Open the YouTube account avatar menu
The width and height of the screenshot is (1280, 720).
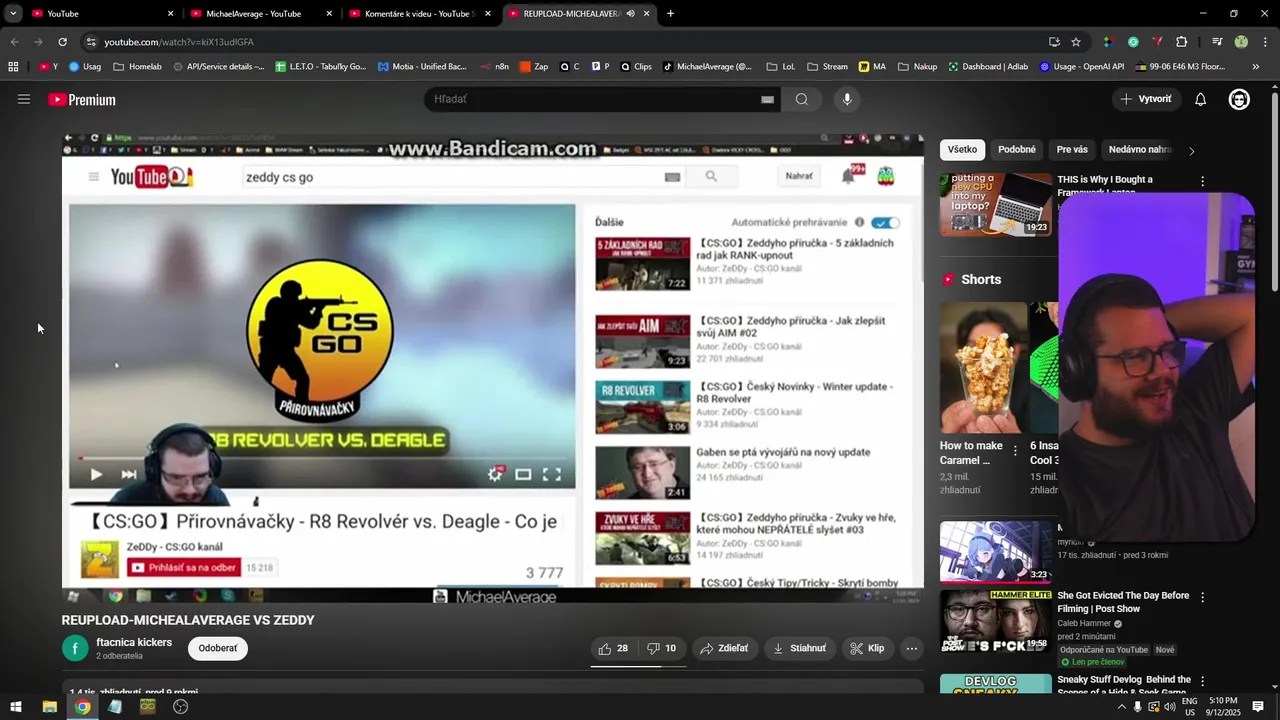pos(1239,99)
